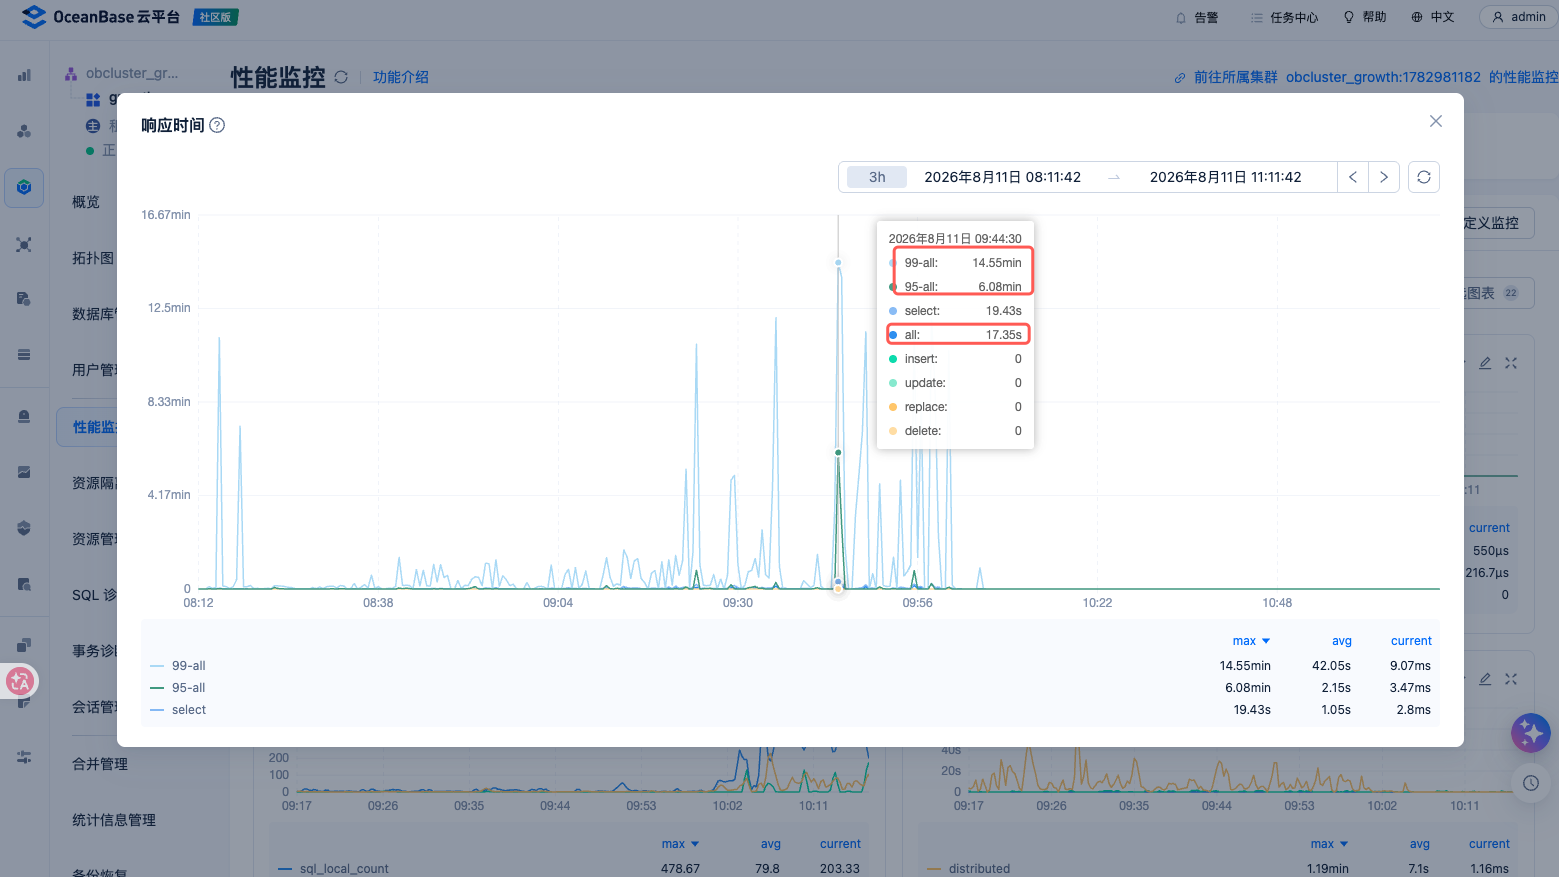Select SQL 诊断 menu item
This screenshot has width=1559, height=877.
tap(94, 595)
